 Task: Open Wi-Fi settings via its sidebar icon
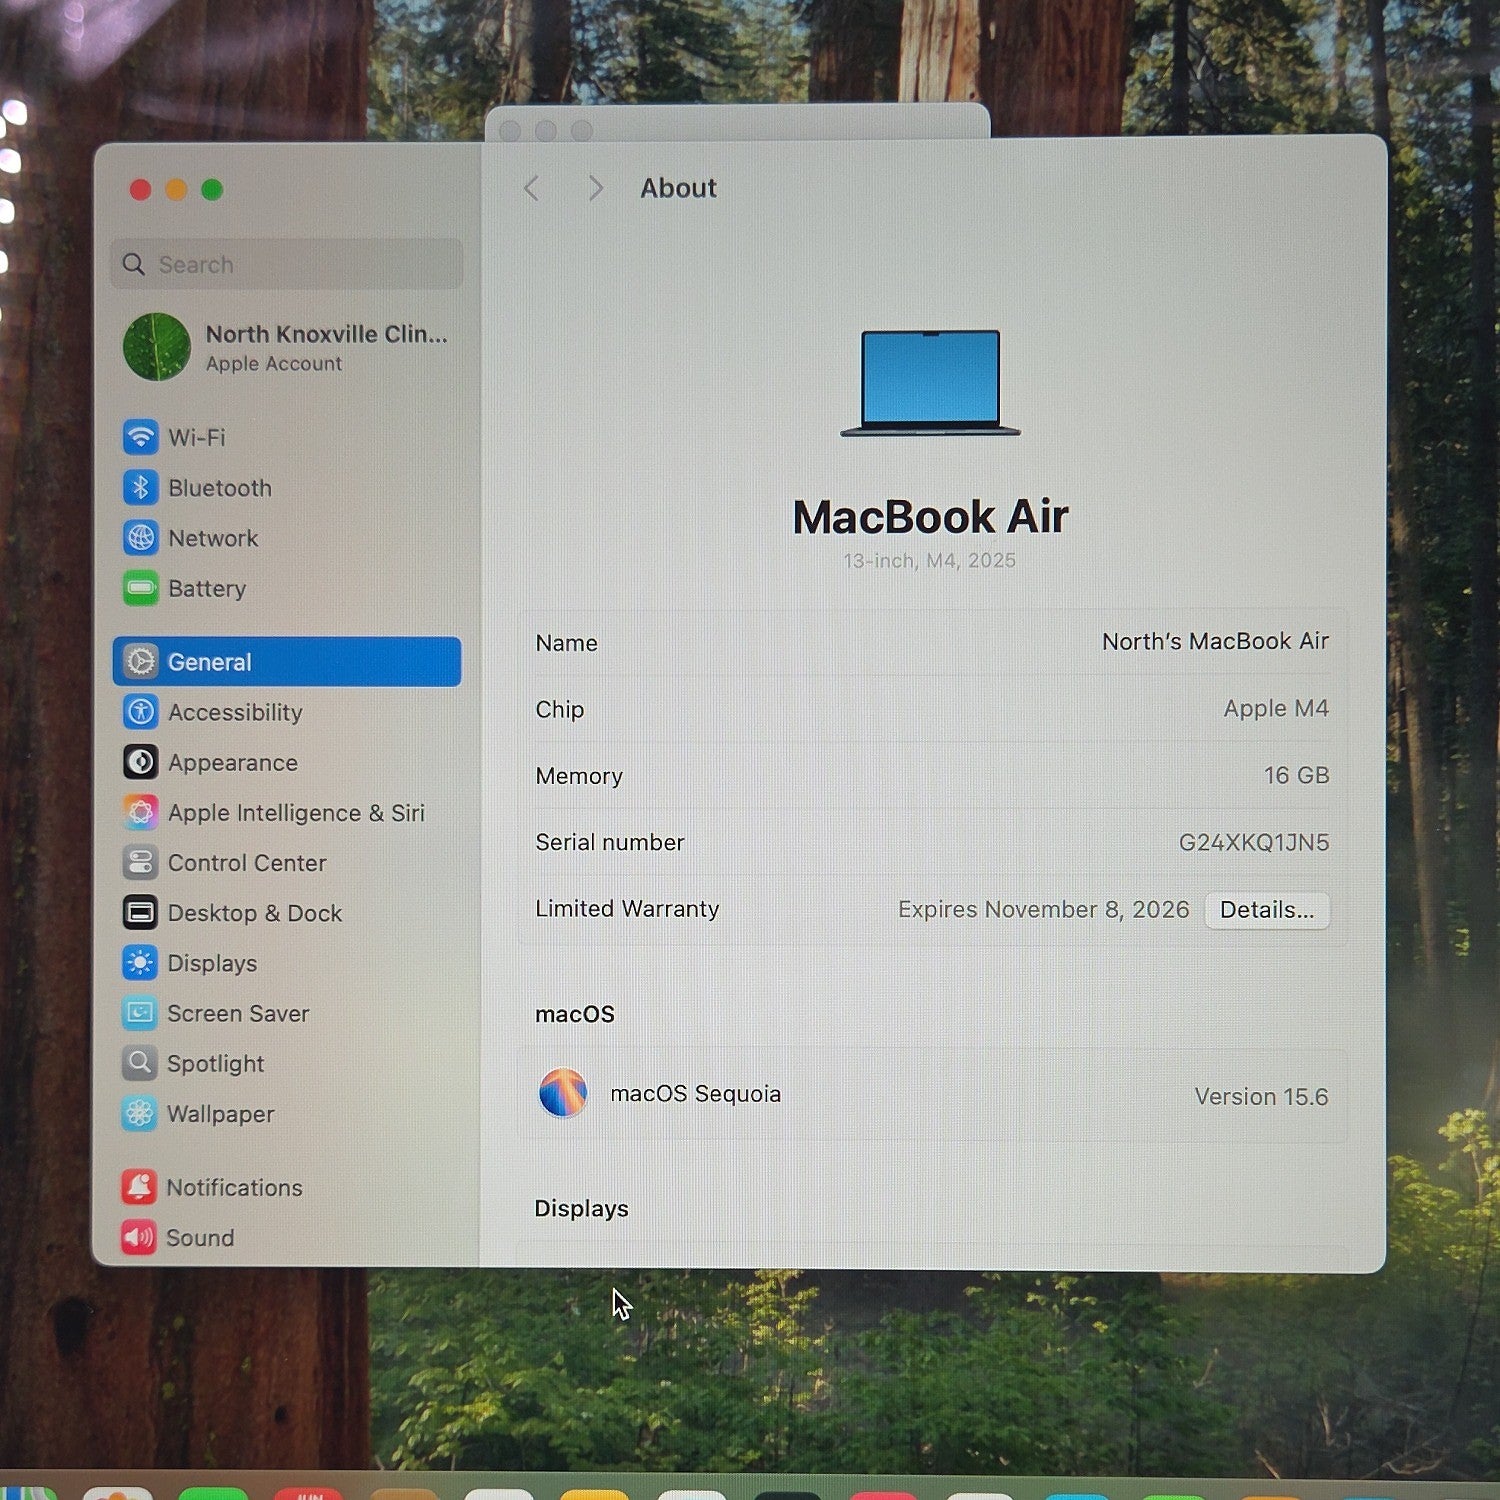pyautogui.click(x=141, y=437)
